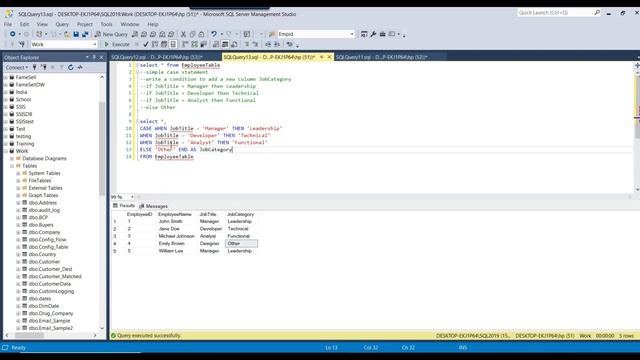
Task: Open the File menu
Action: click(x=8, y=24)
